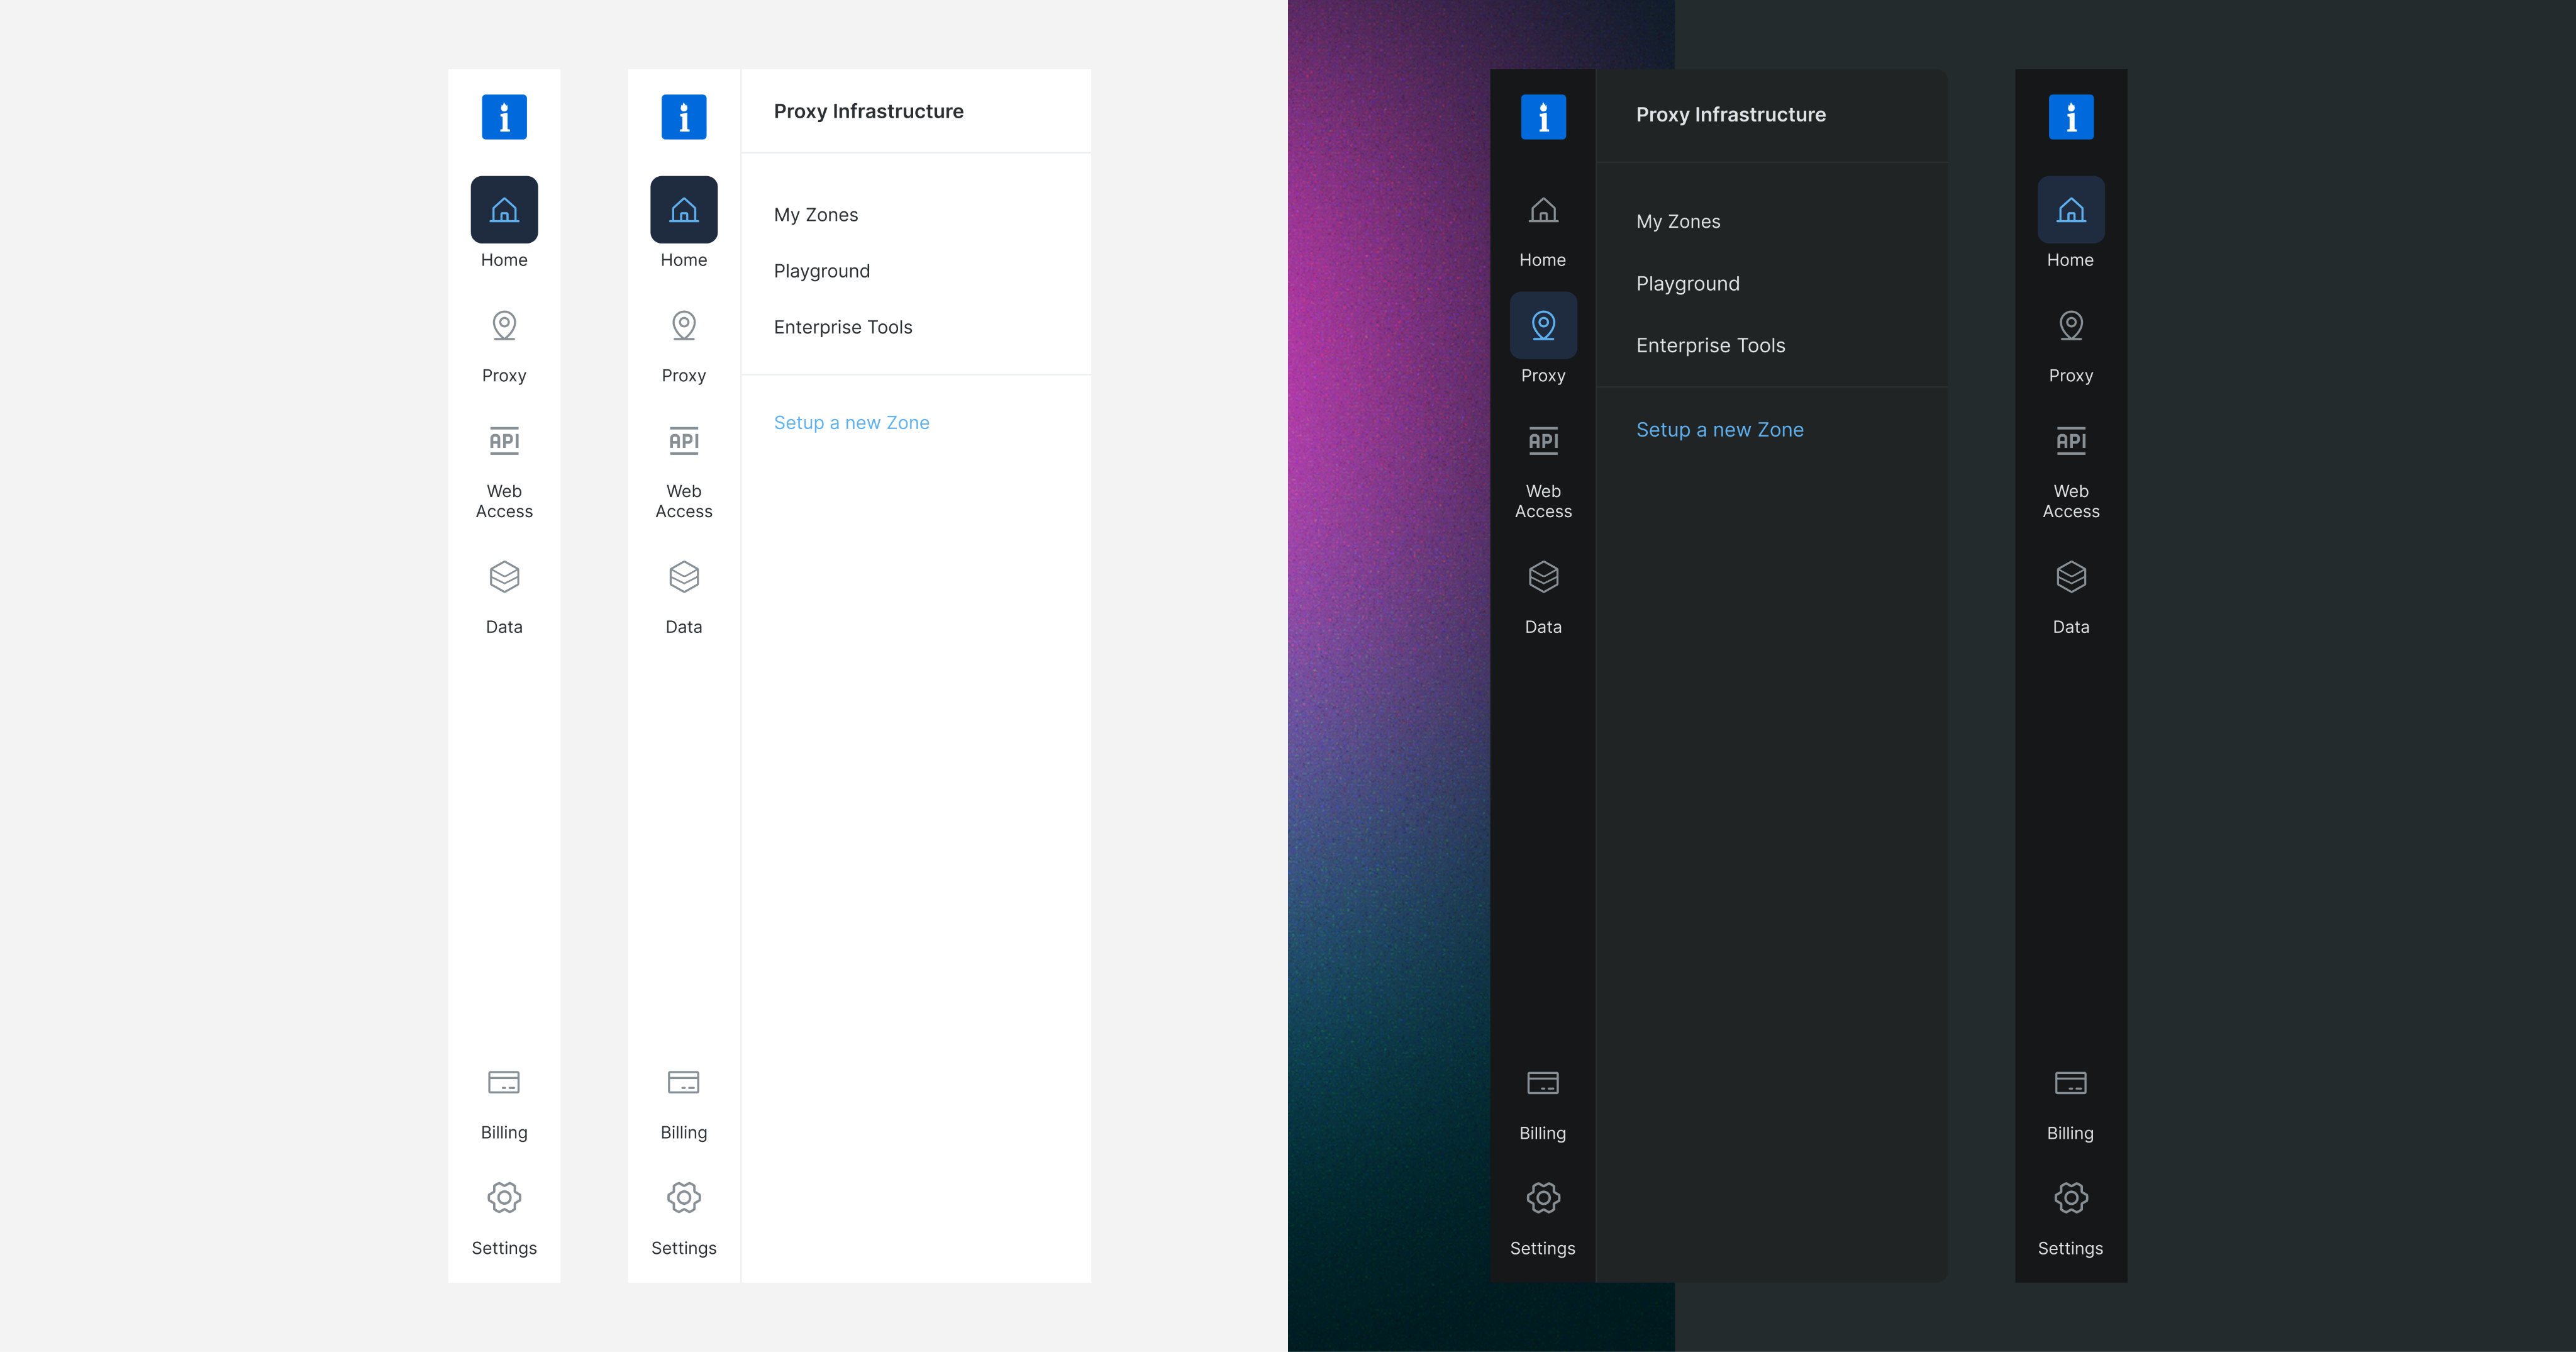Open Billing icon in the expanded dark sidebar

(x=1543, y=1082)
